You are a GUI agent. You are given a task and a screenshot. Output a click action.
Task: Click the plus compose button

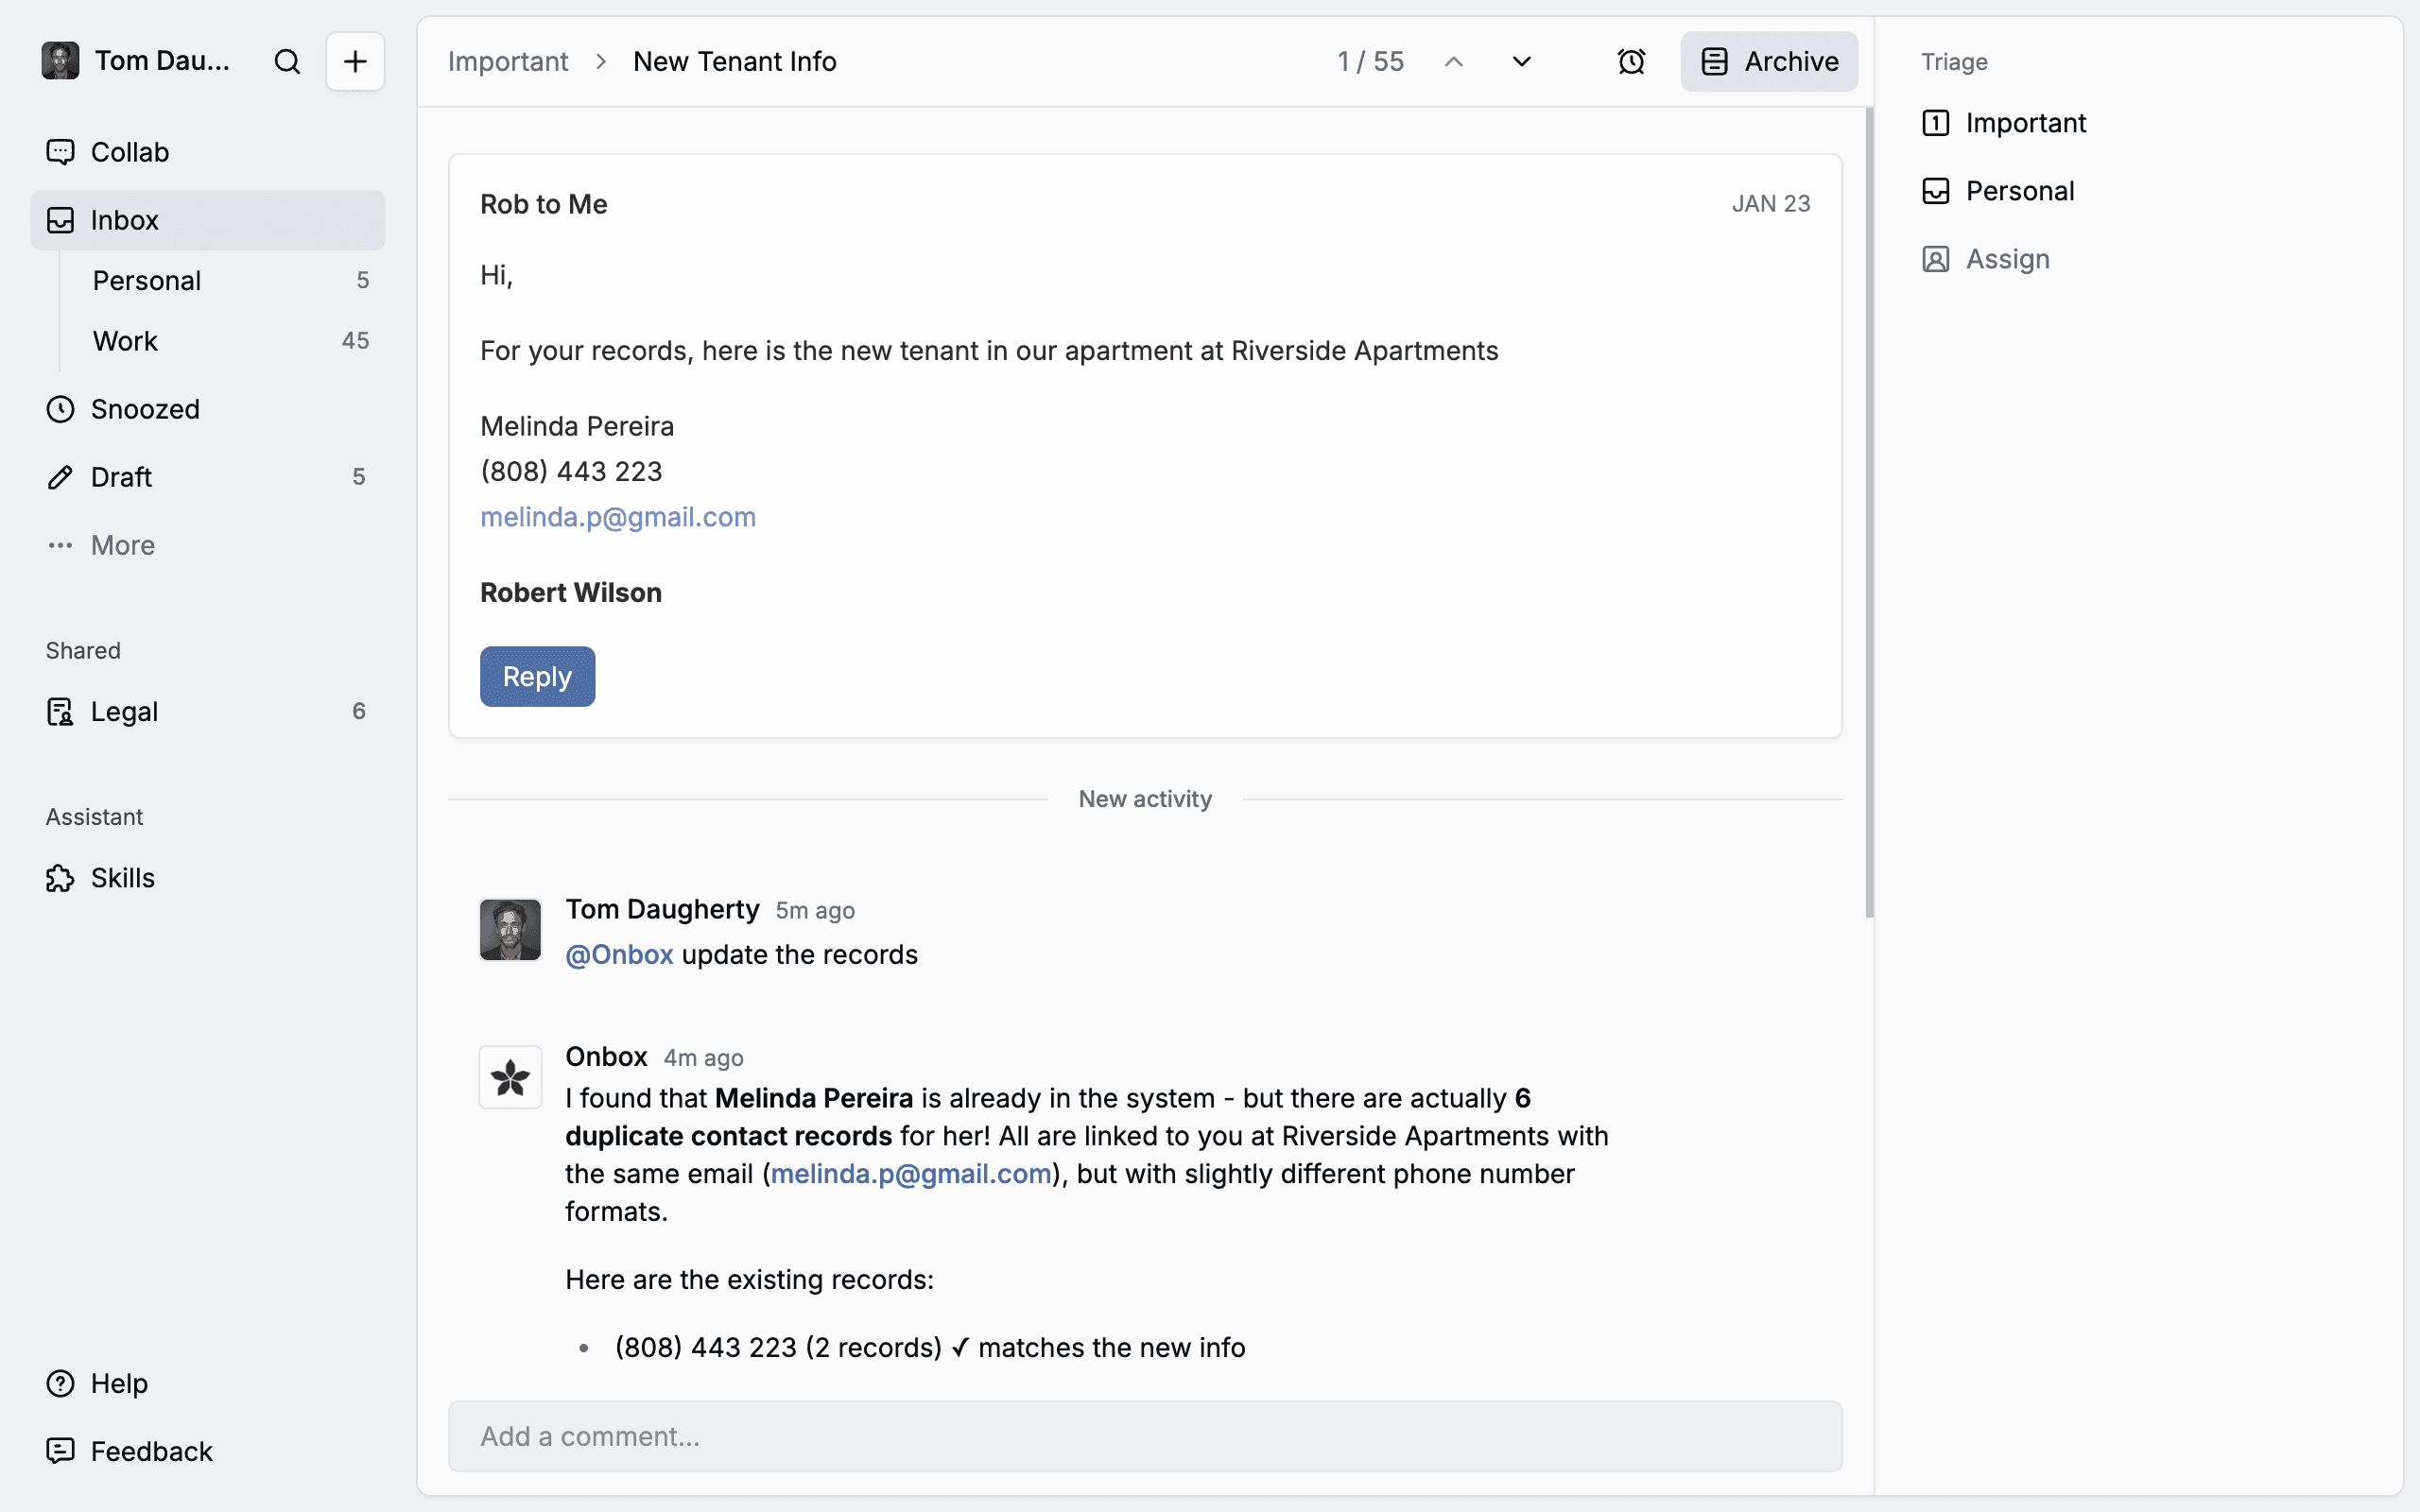(355, 62)
